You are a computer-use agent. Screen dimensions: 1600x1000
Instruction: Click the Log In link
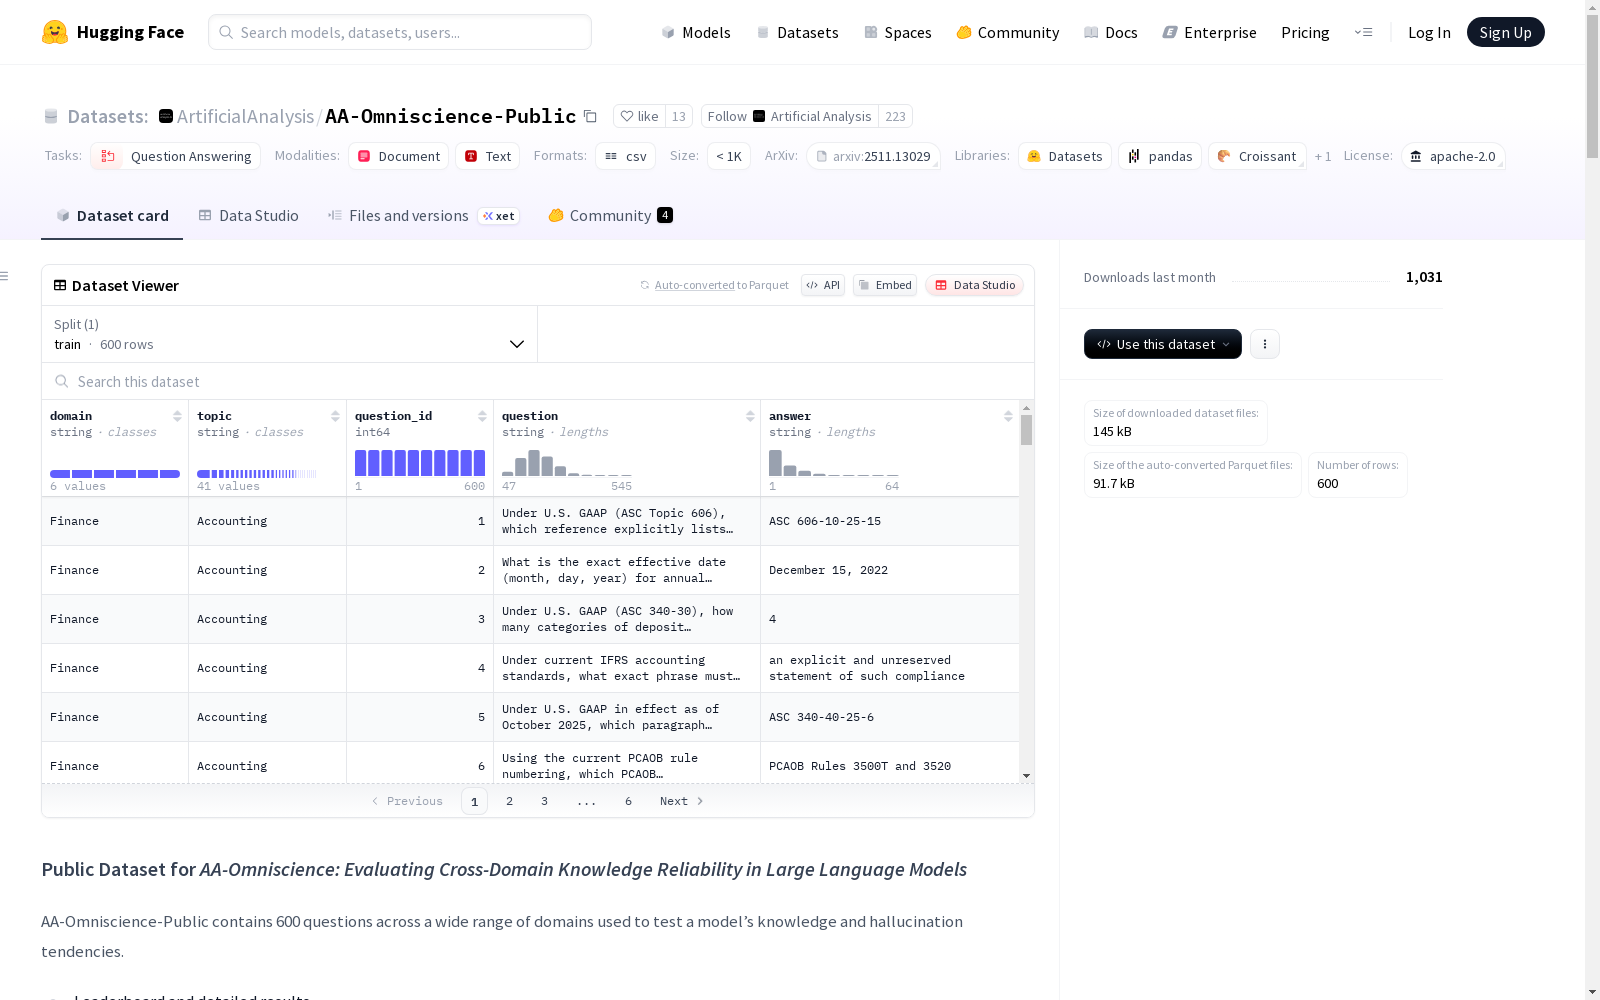(1429, 32)
